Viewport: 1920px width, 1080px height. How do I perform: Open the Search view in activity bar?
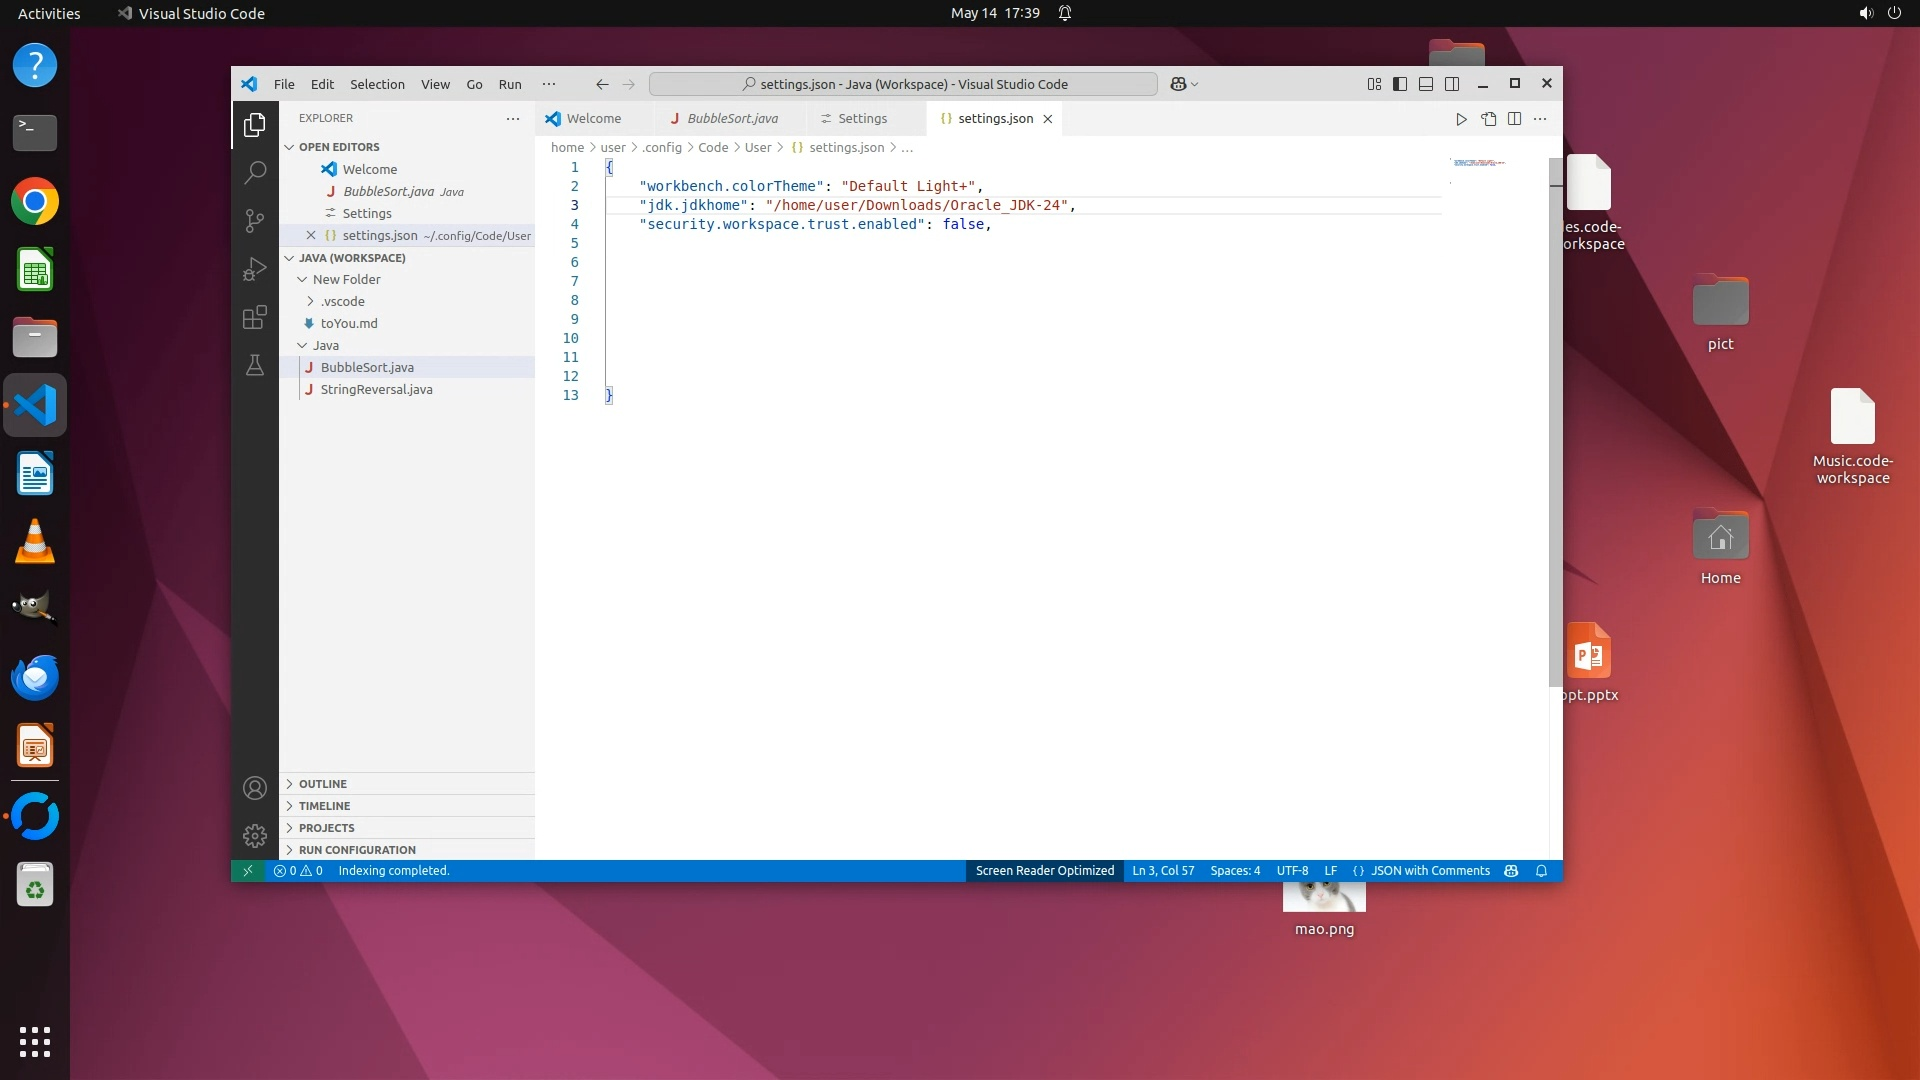pos(255,172)
